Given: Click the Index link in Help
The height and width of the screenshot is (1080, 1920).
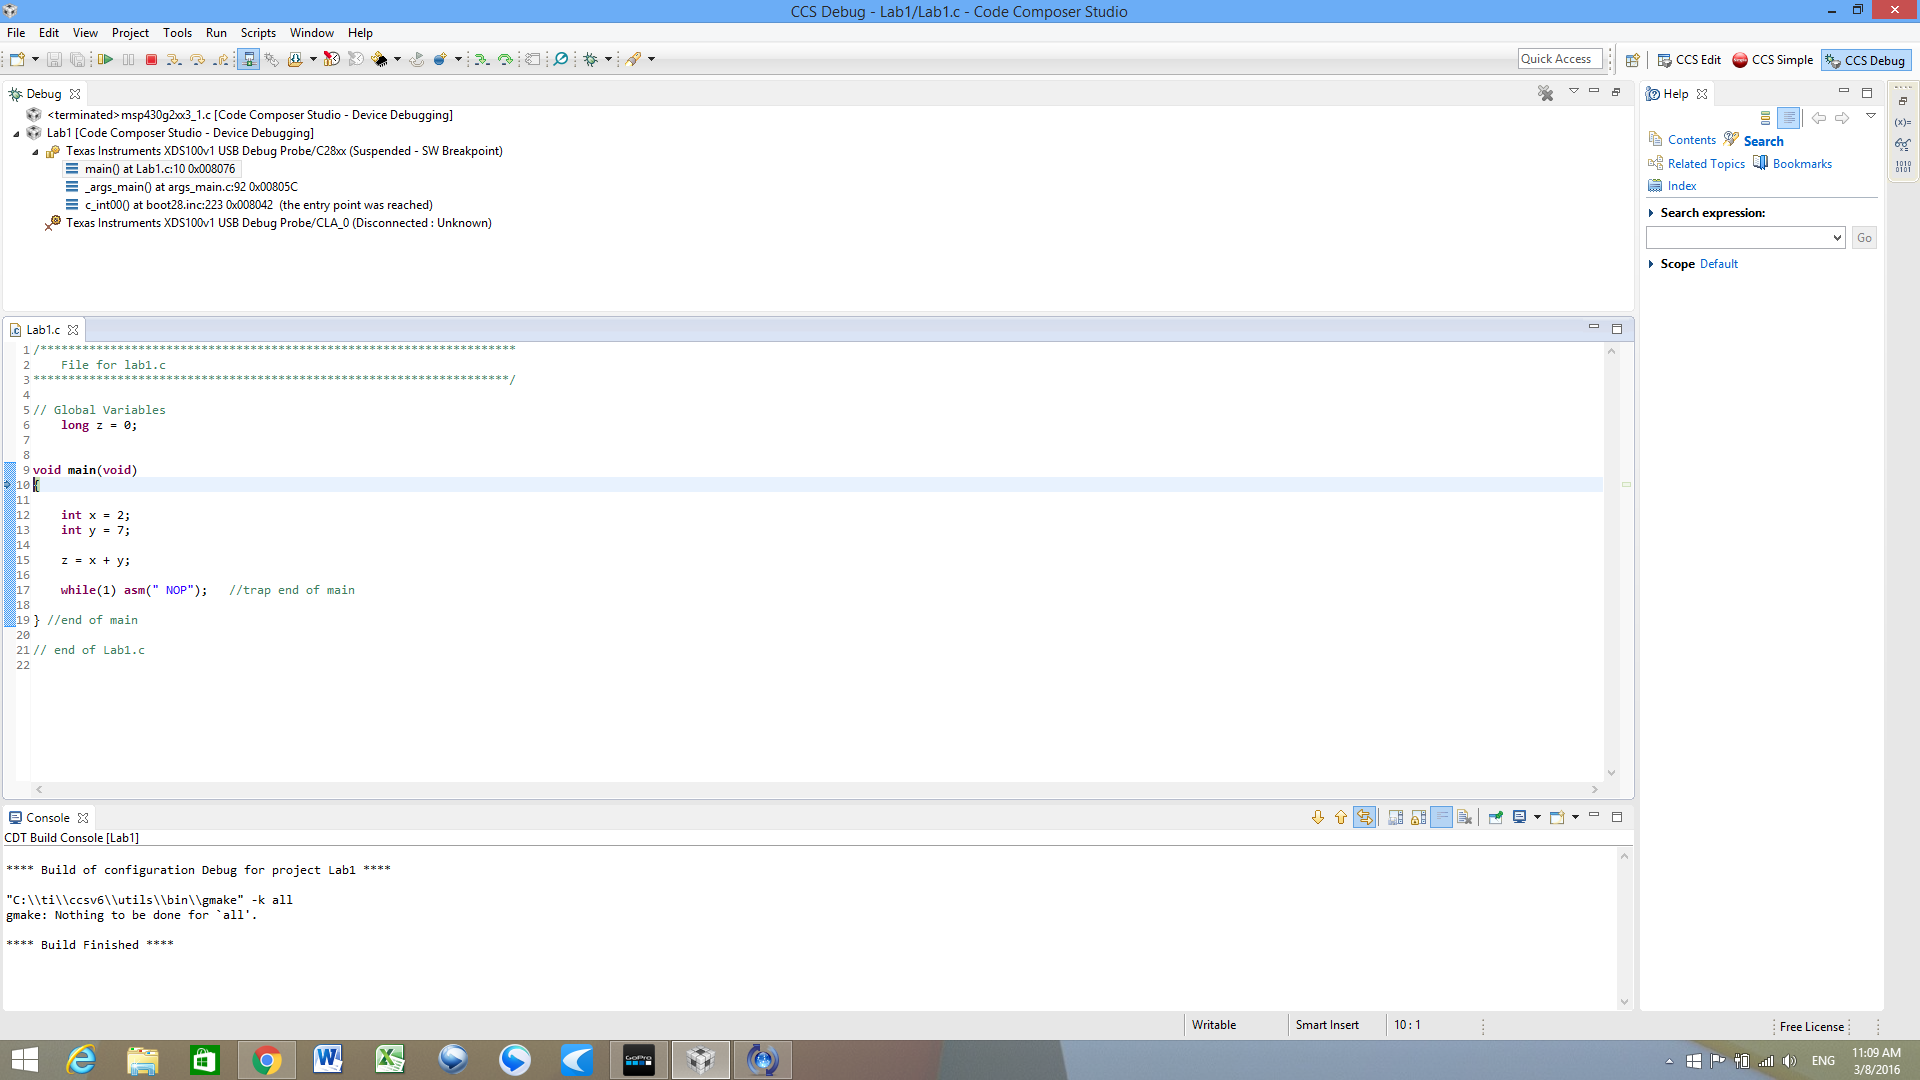Looking at the screenshot, I should point(1682,186).
